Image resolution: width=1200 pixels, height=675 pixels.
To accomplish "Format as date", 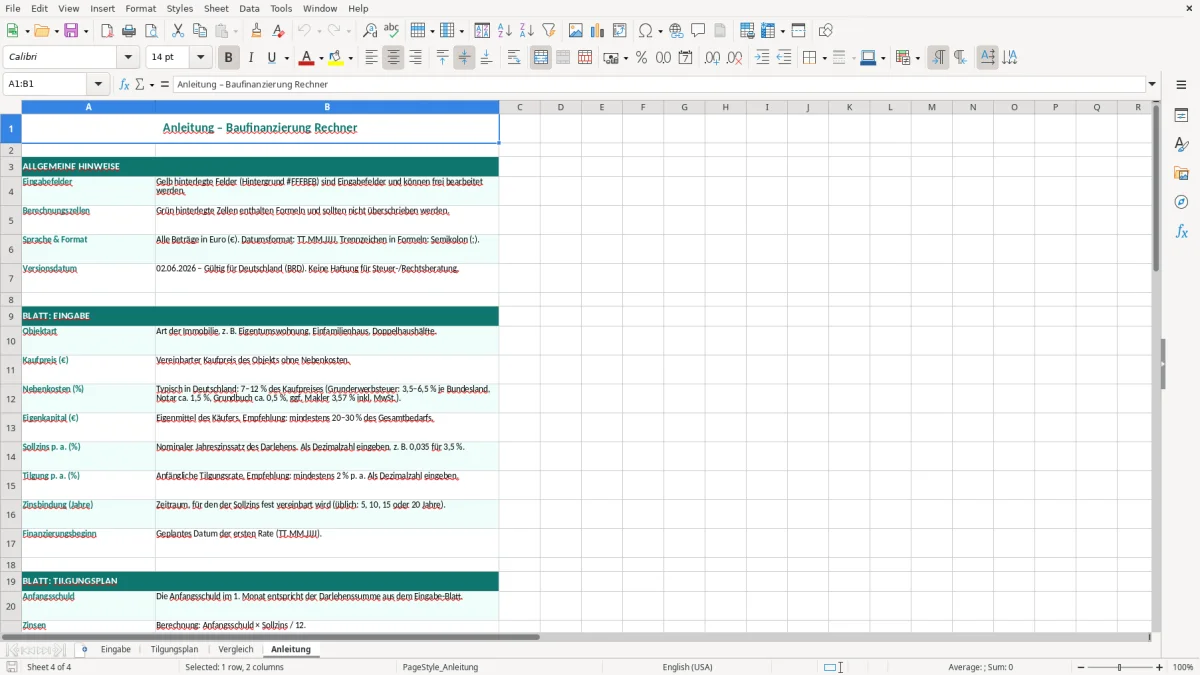I will pyautogui.click(x=685, y=58).
